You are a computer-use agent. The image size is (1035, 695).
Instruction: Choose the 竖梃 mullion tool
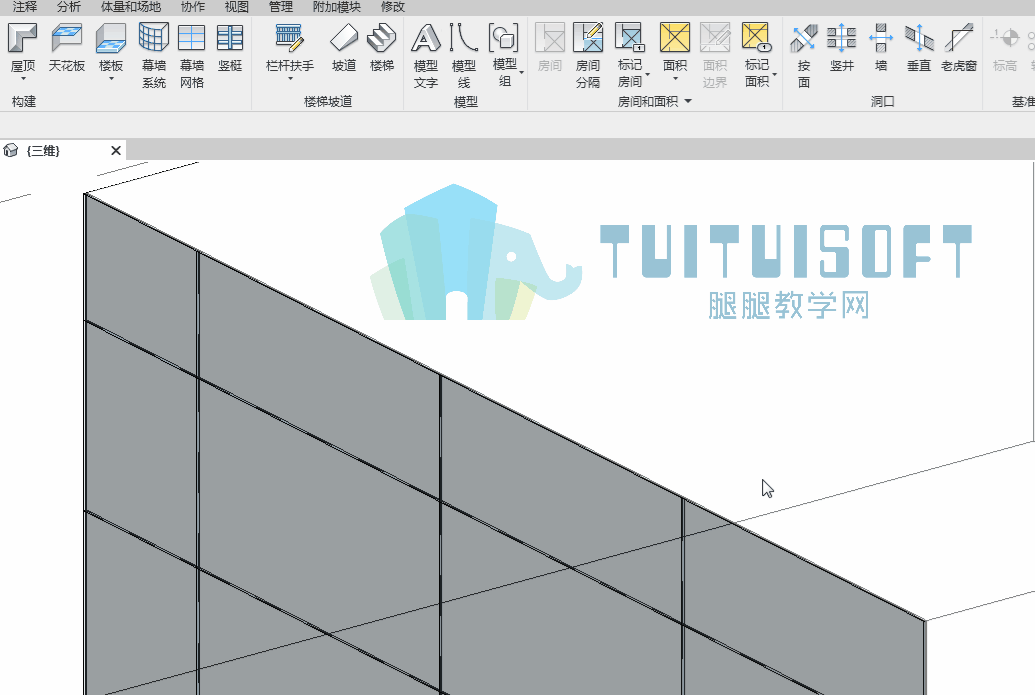point(230,48)
